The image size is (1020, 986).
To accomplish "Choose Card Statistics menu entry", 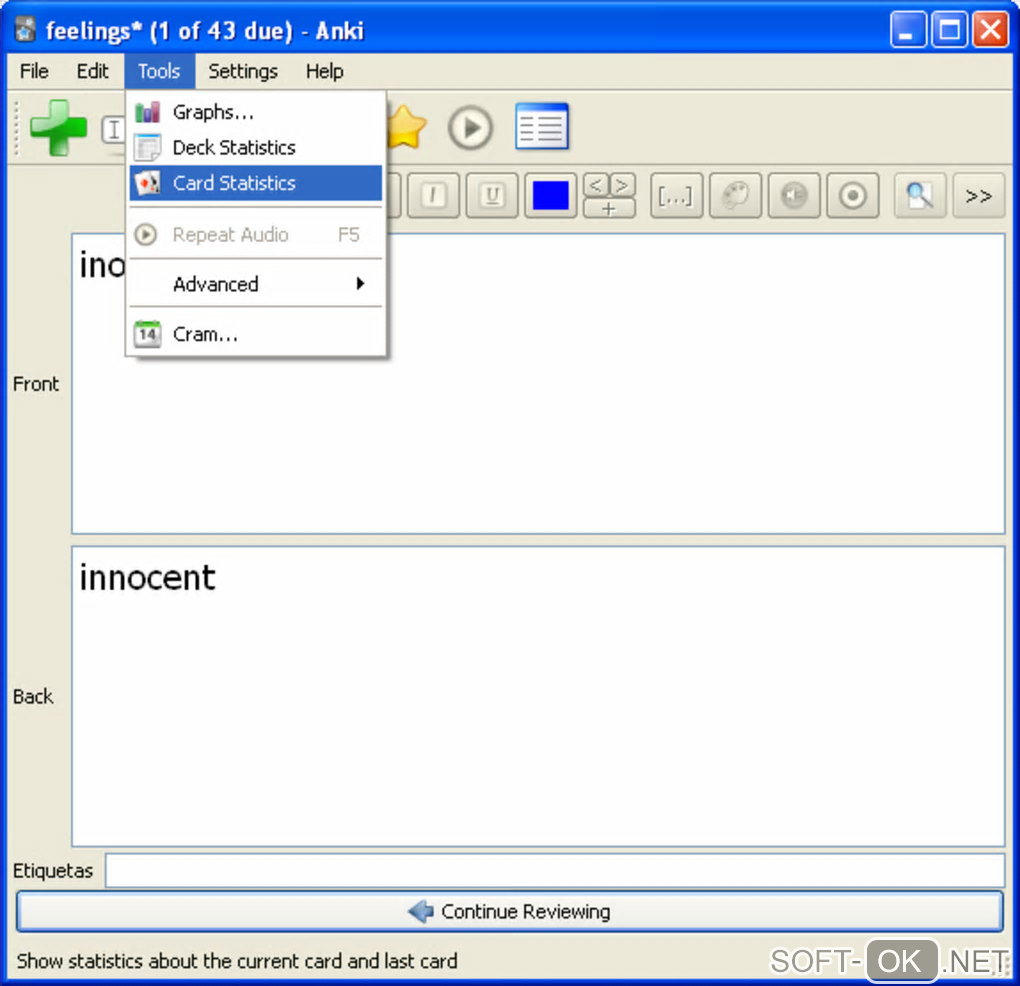I will pos(256,183).
